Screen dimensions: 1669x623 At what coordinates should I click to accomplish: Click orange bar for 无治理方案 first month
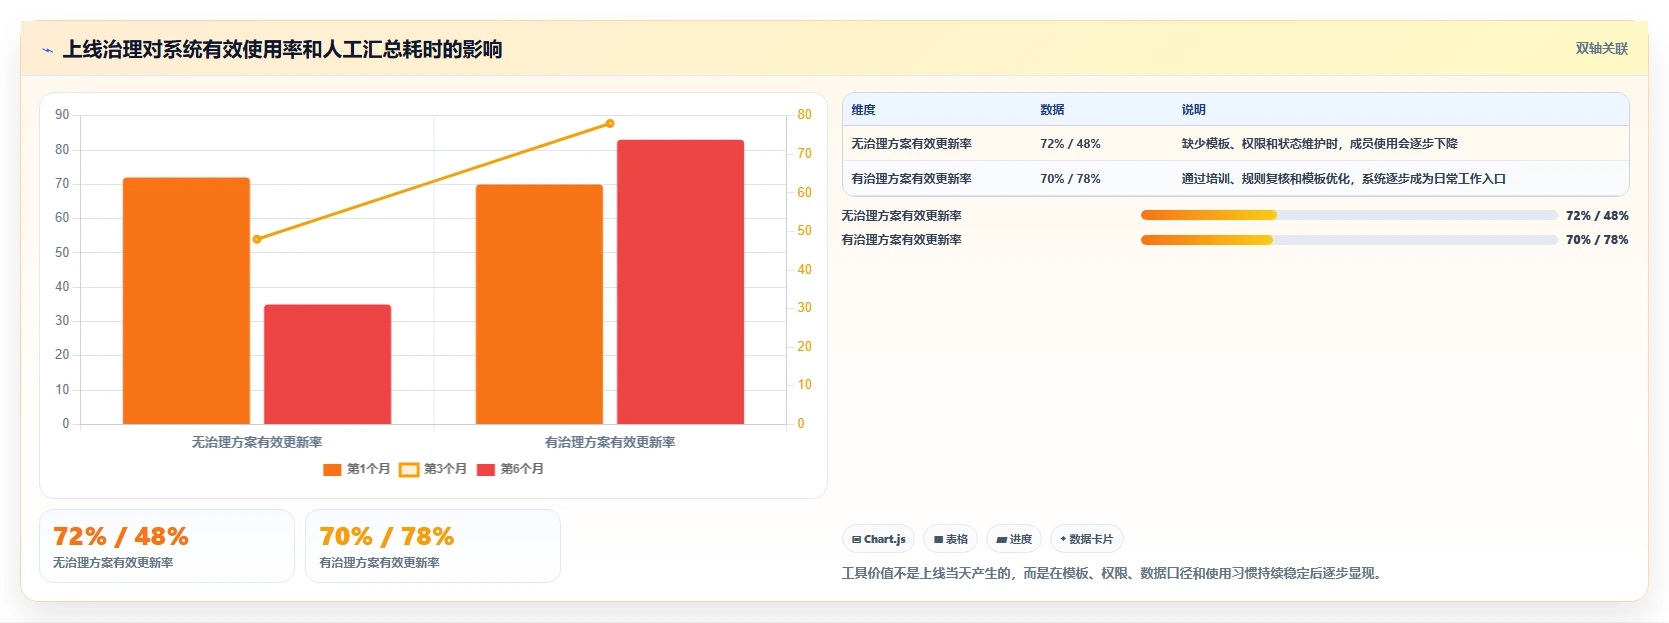click(x=186, y=301)
